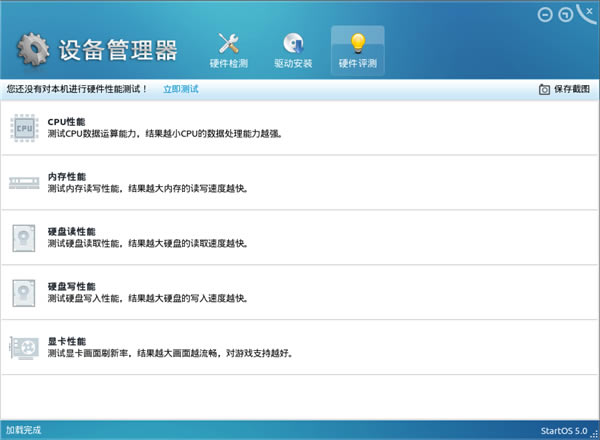600x440 pixels.
Task: Click the resize grip in the status bar
Action: pos(595,434)
